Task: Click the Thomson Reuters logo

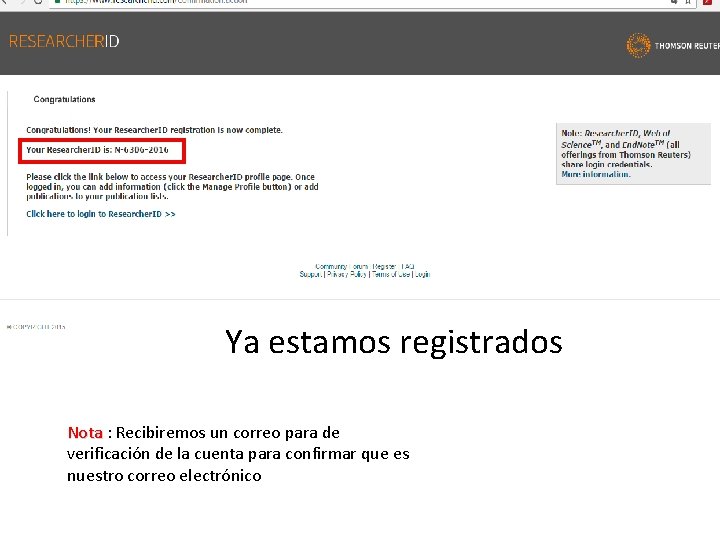Action: [673, 45]
